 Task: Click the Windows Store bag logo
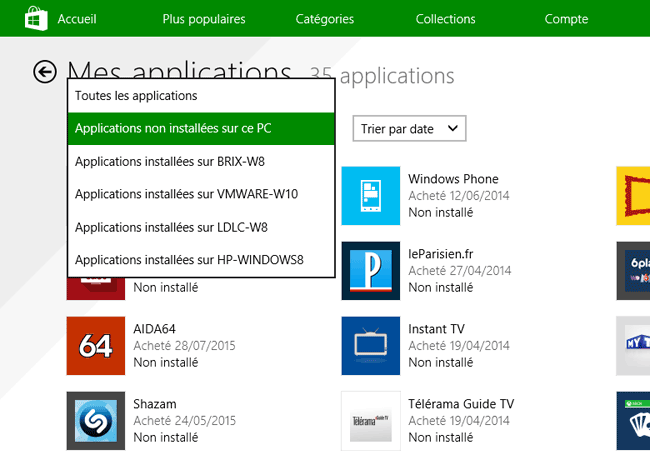36,19
